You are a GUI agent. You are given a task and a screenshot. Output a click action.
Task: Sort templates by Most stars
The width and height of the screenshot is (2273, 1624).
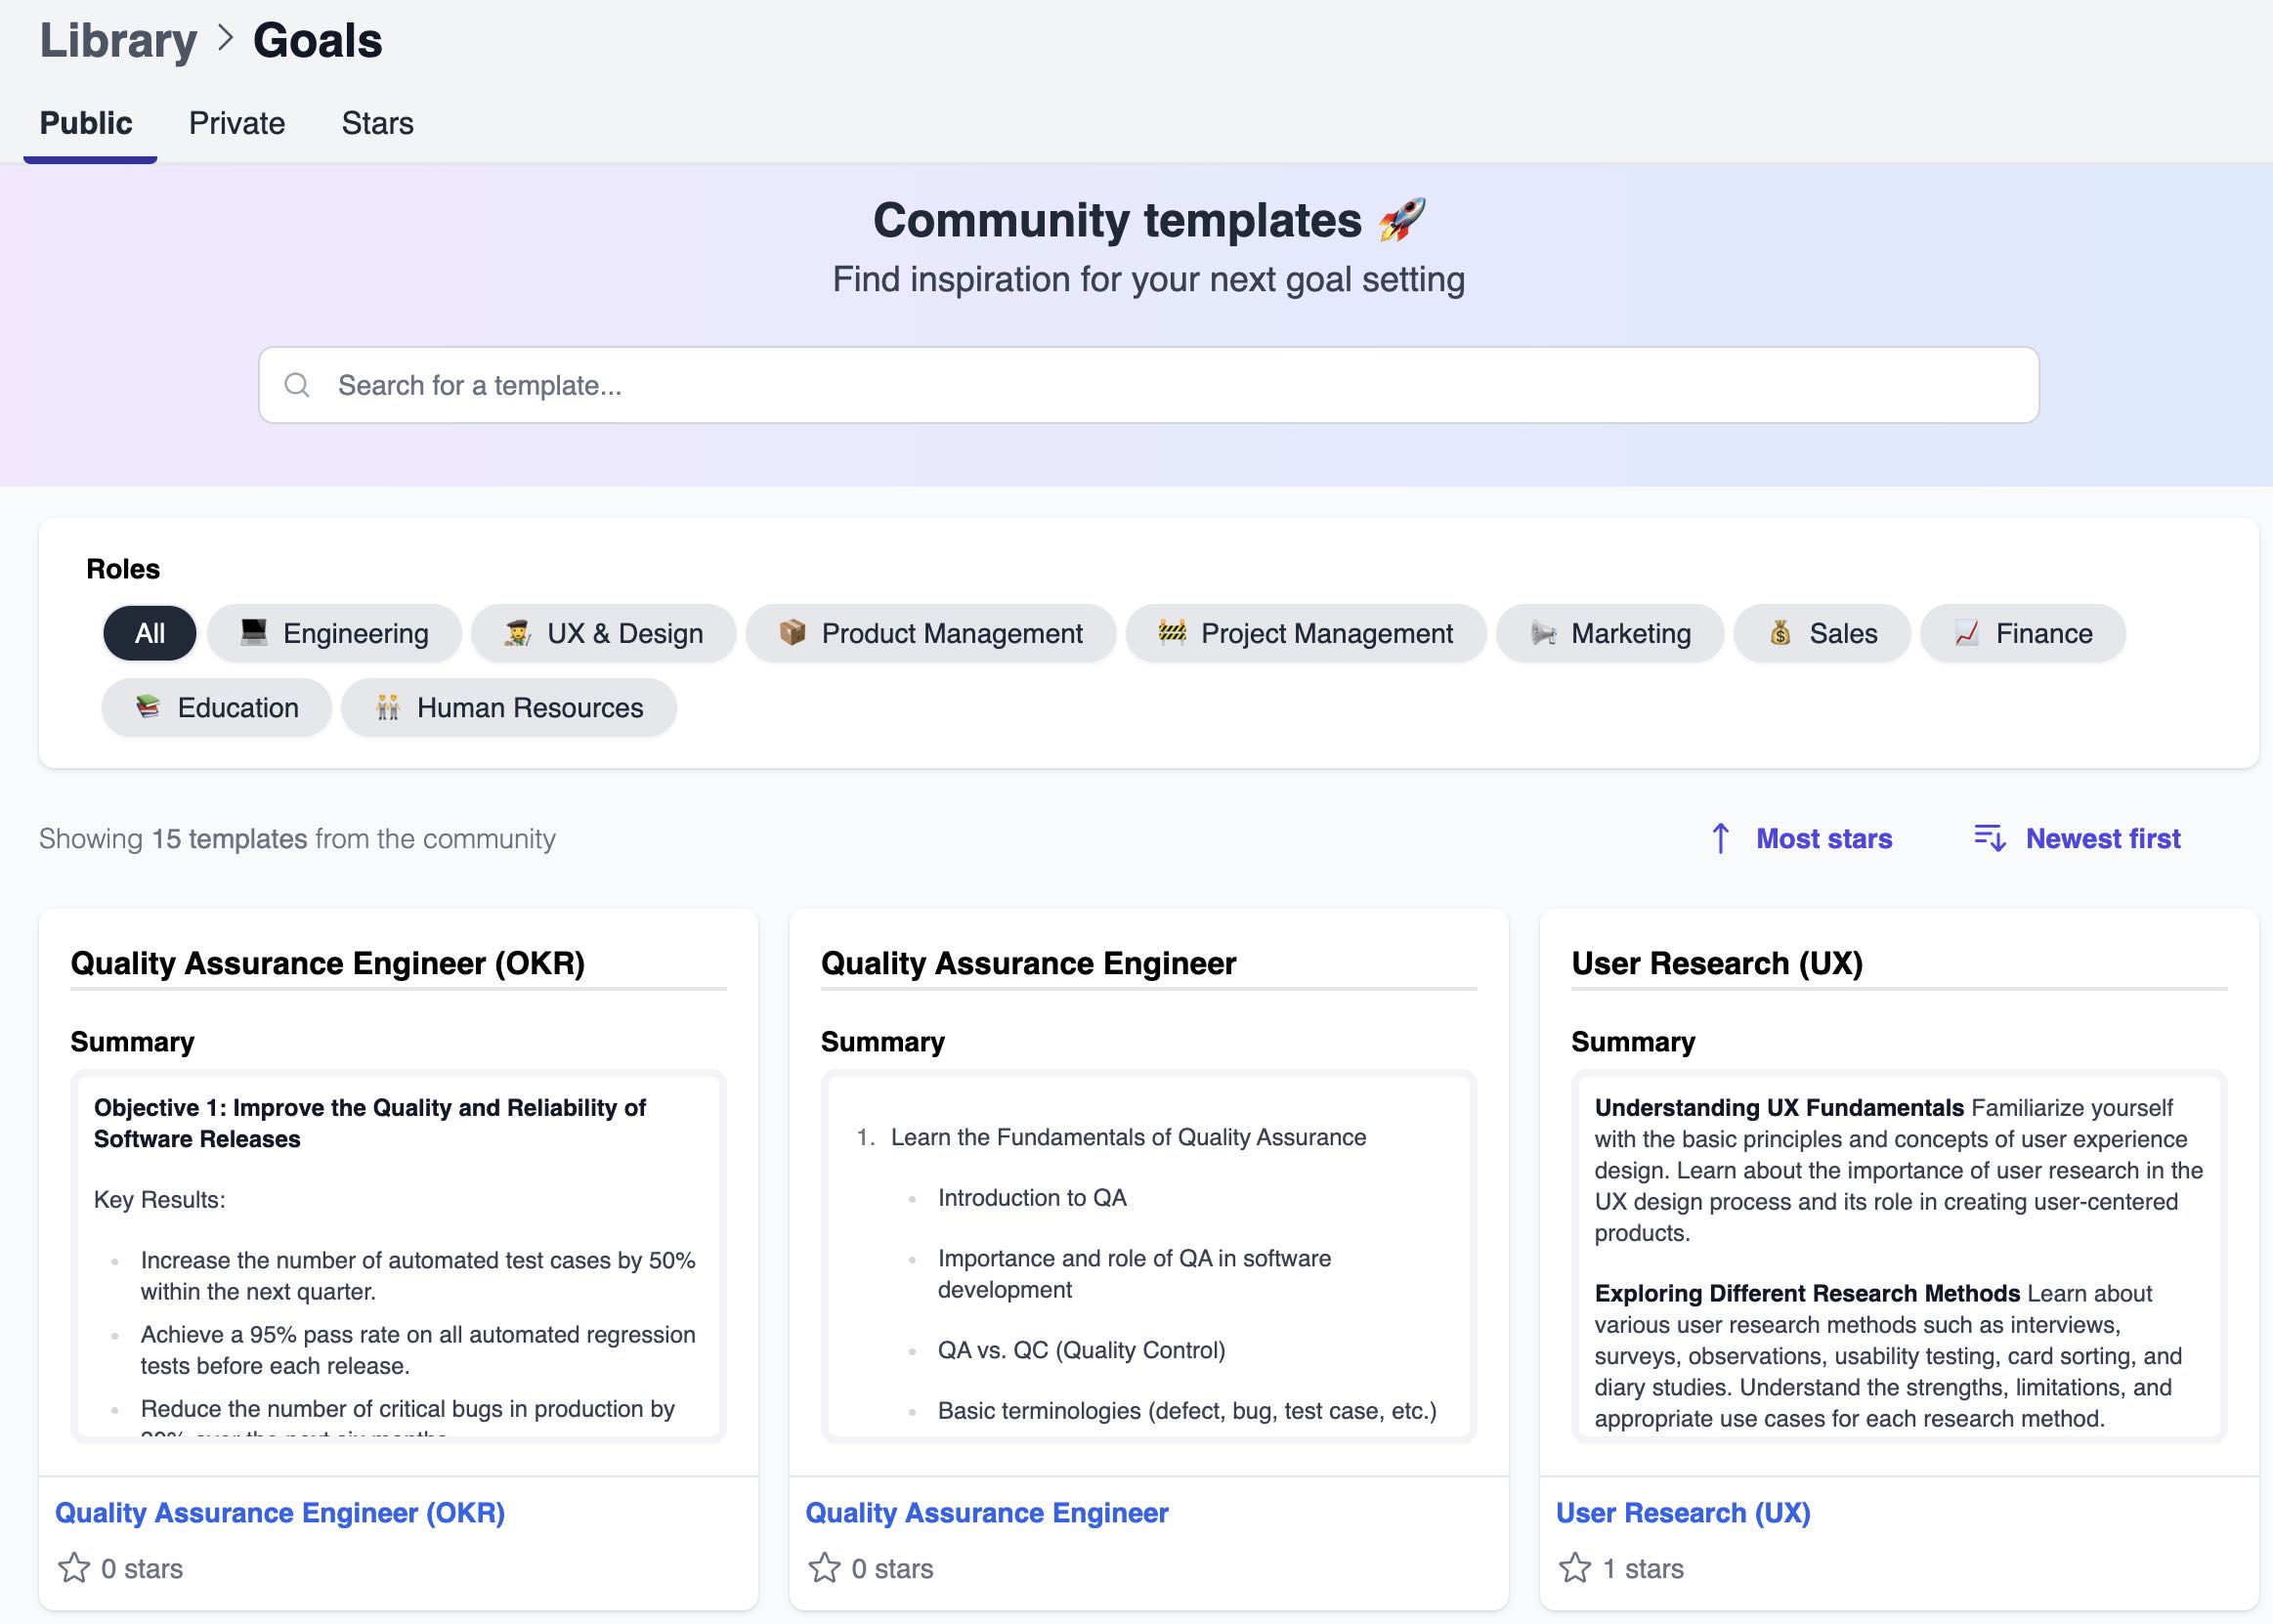[1823, 838]
